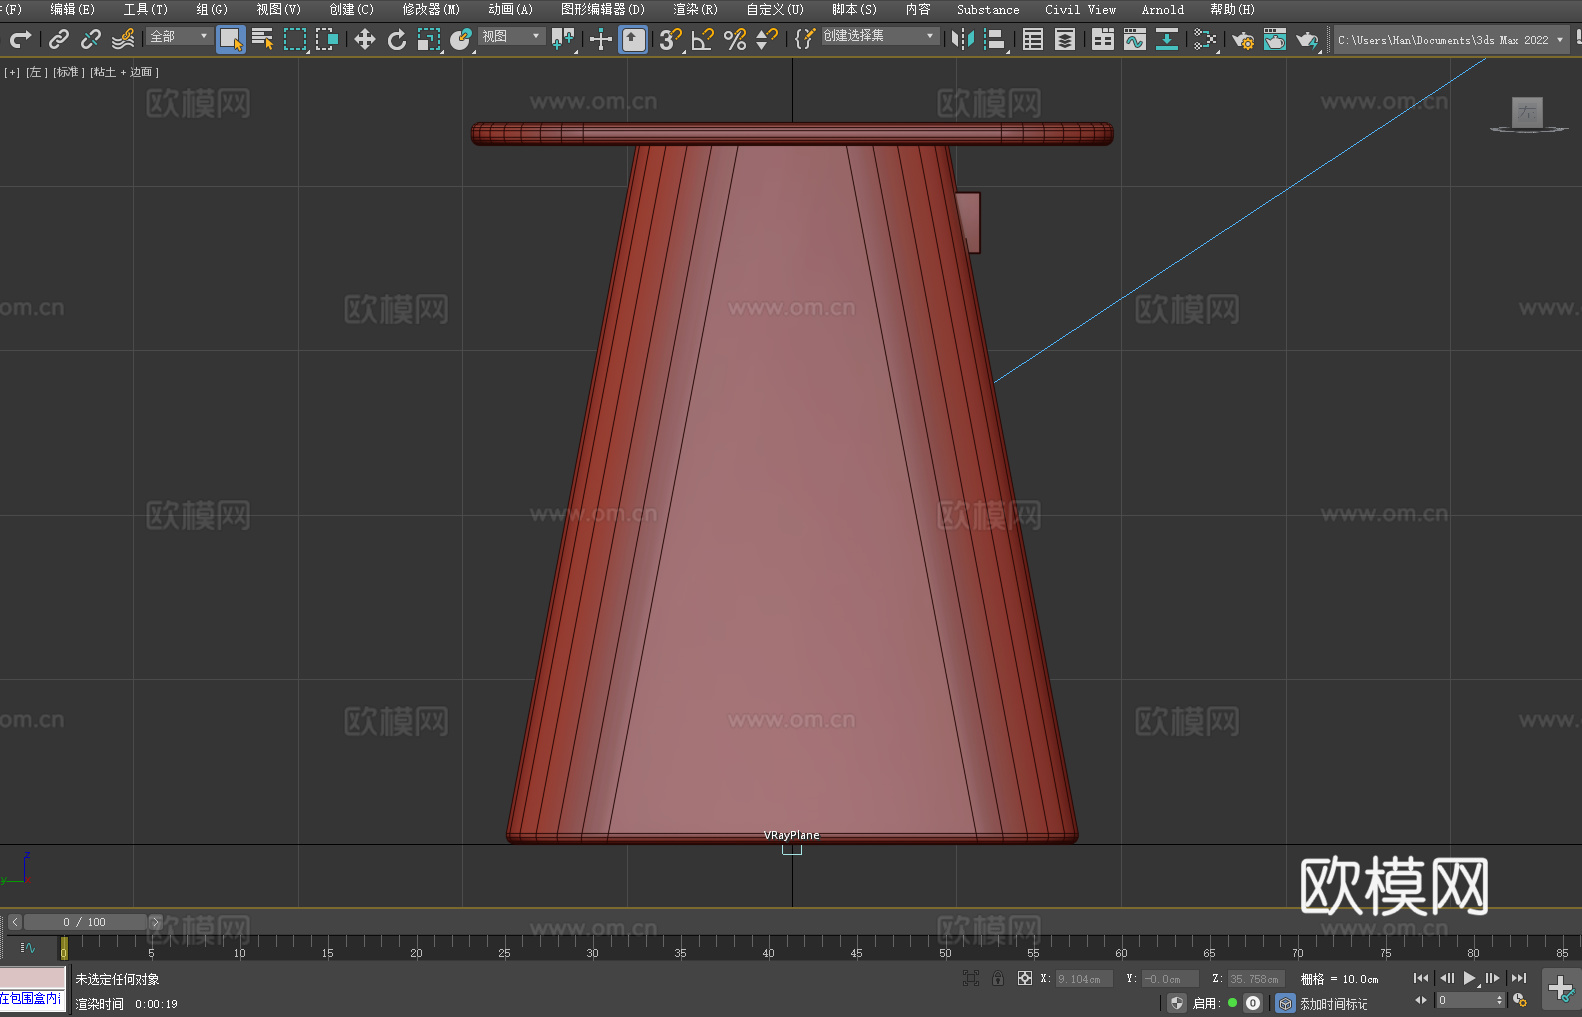The width and height of the screenshot is (1582, 1017).
Task: Click Edit Named Selection Sets icon
Action: (x=805, y=39)
